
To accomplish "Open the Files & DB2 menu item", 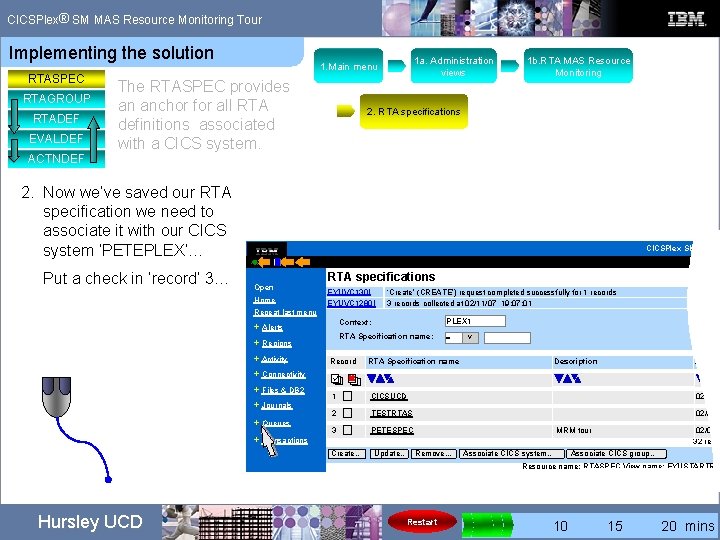I will click(x=283, y=390).
